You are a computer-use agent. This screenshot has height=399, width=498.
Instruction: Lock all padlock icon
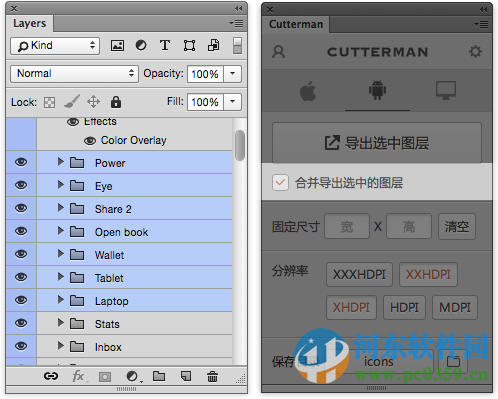pyautogui.click(x=116, y=102)
